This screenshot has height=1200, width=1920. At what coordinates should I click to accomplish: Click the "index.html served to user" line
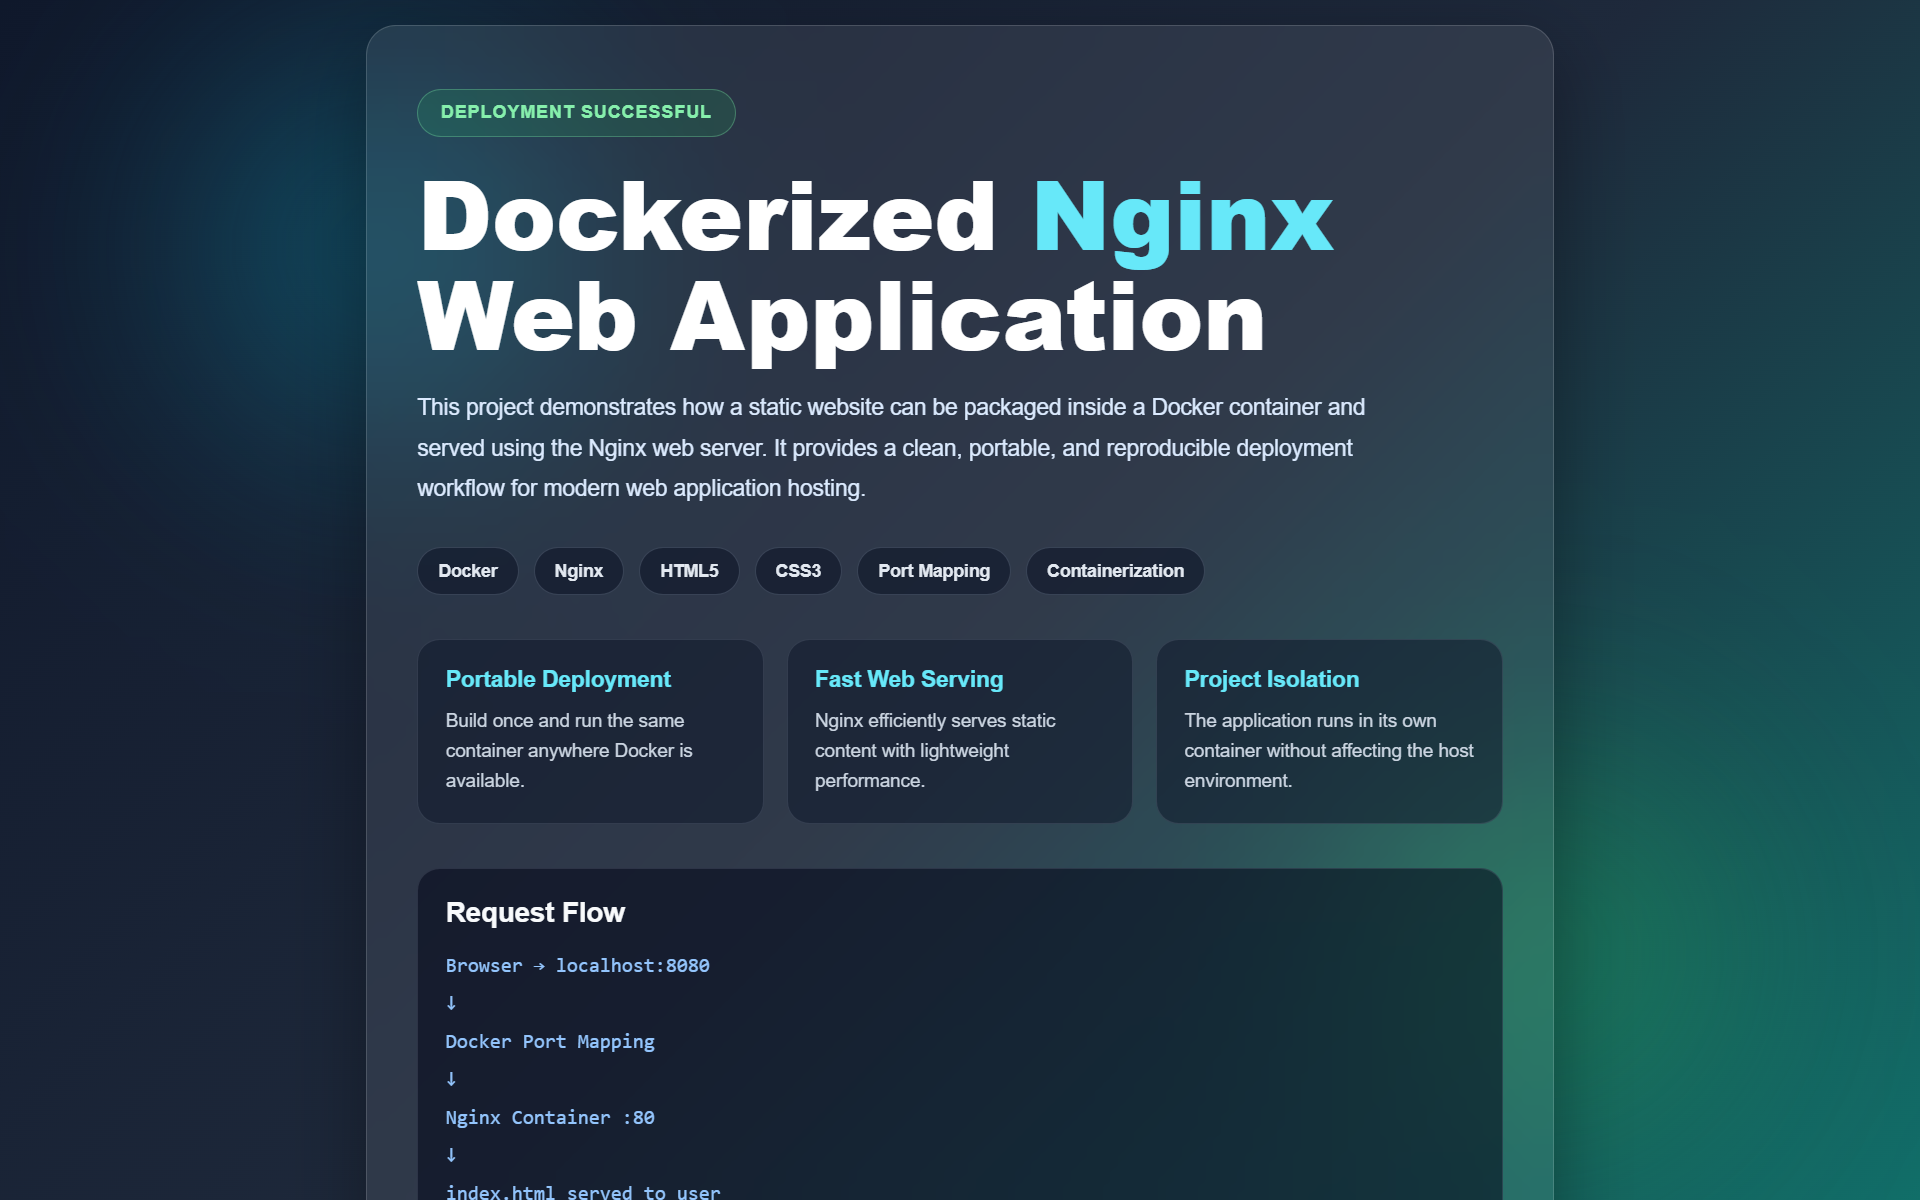(583, 1192)
